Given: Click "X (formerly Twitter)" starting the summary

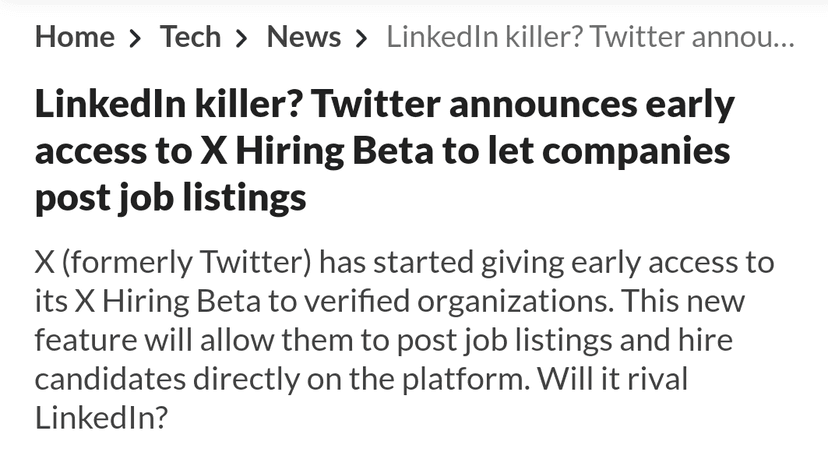Looking at the screenshot, I should [x=175, y=263].
